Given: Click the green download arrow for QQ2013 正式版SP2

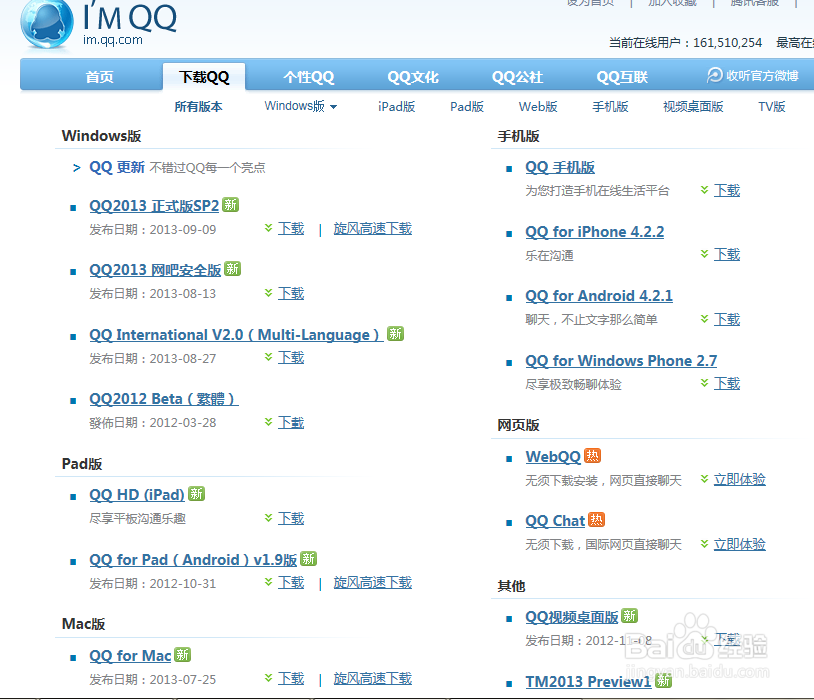Looking at the screenshot, I should [268, 228].
